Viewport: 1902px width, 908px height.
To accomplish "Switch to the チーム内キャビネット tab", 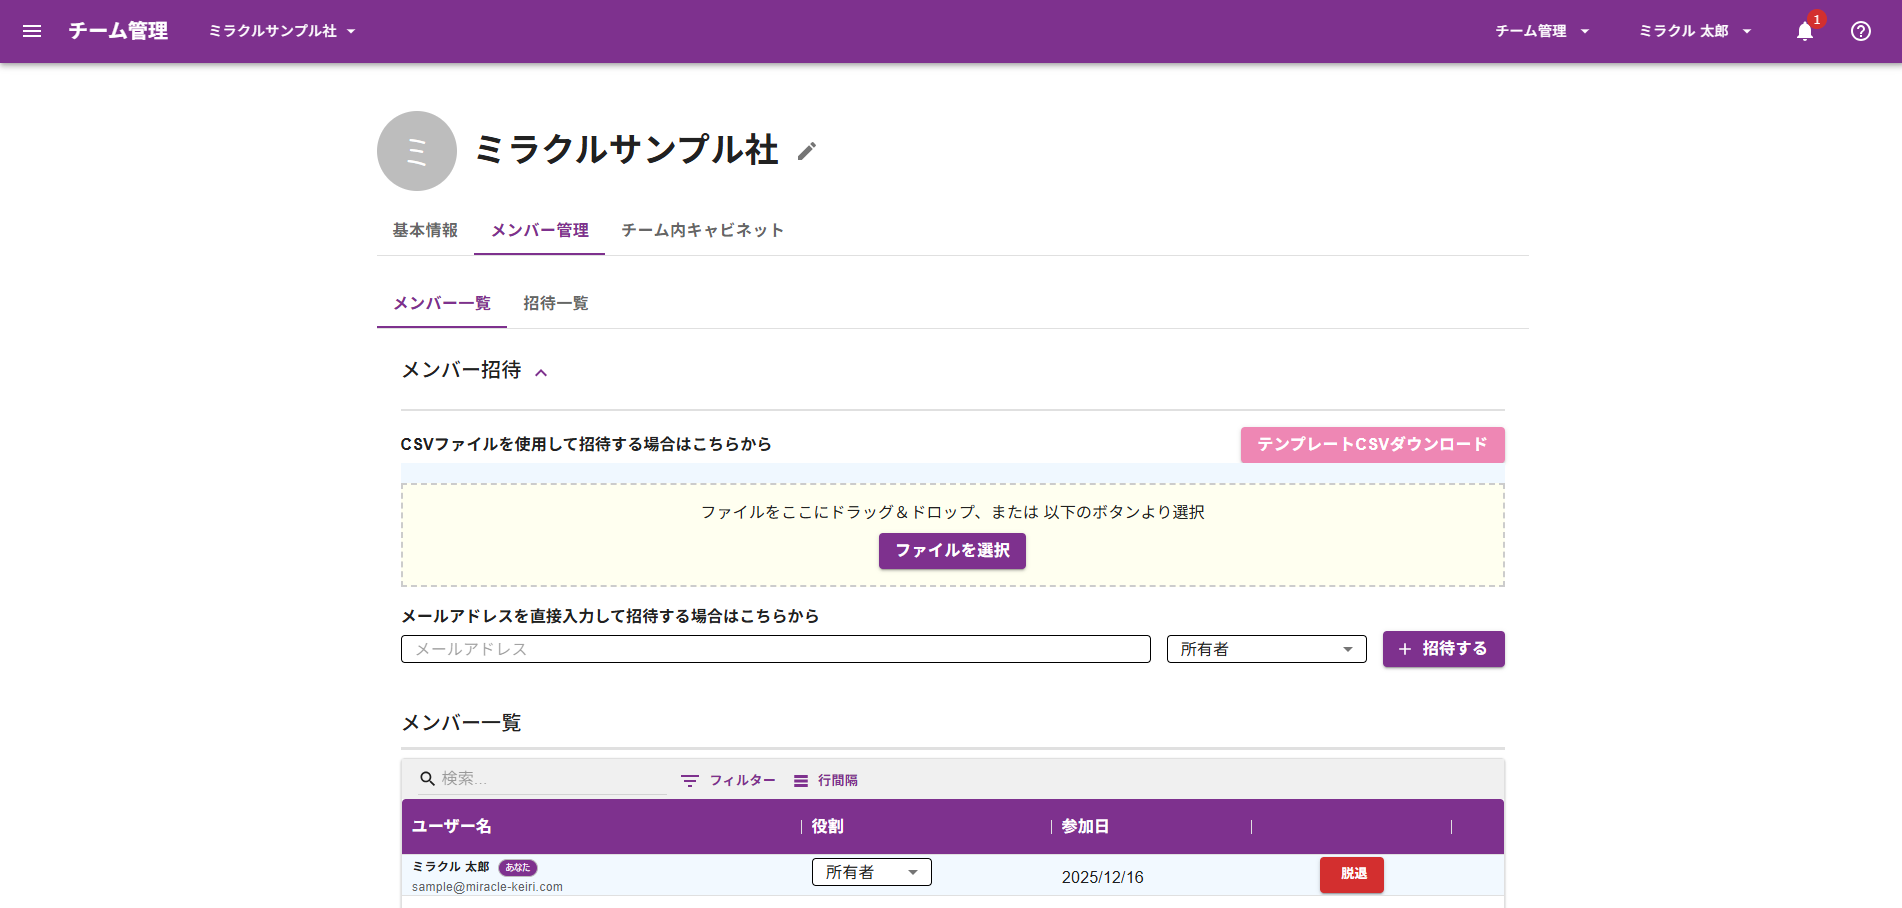I will 702,230.
